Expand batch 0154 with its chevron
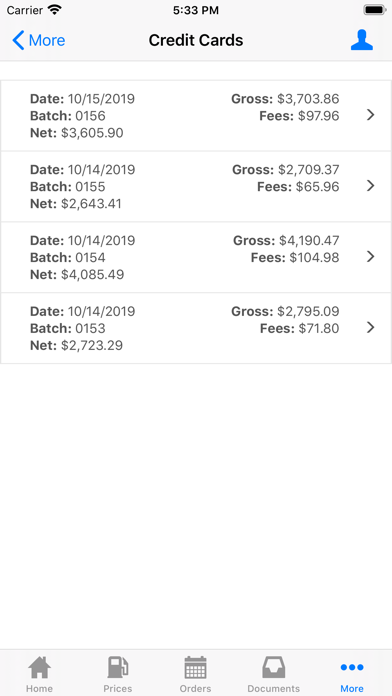This screenshot has height=696, width=392. (371, 257)
